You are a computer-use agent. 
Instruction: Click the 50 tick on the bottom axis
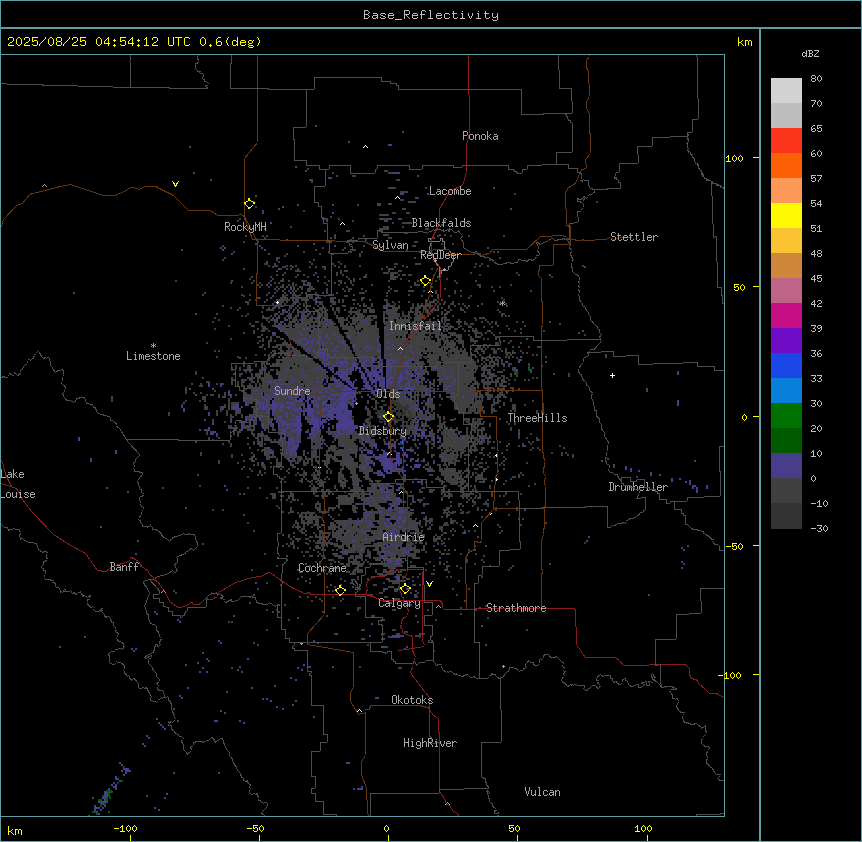pos(514,828)
